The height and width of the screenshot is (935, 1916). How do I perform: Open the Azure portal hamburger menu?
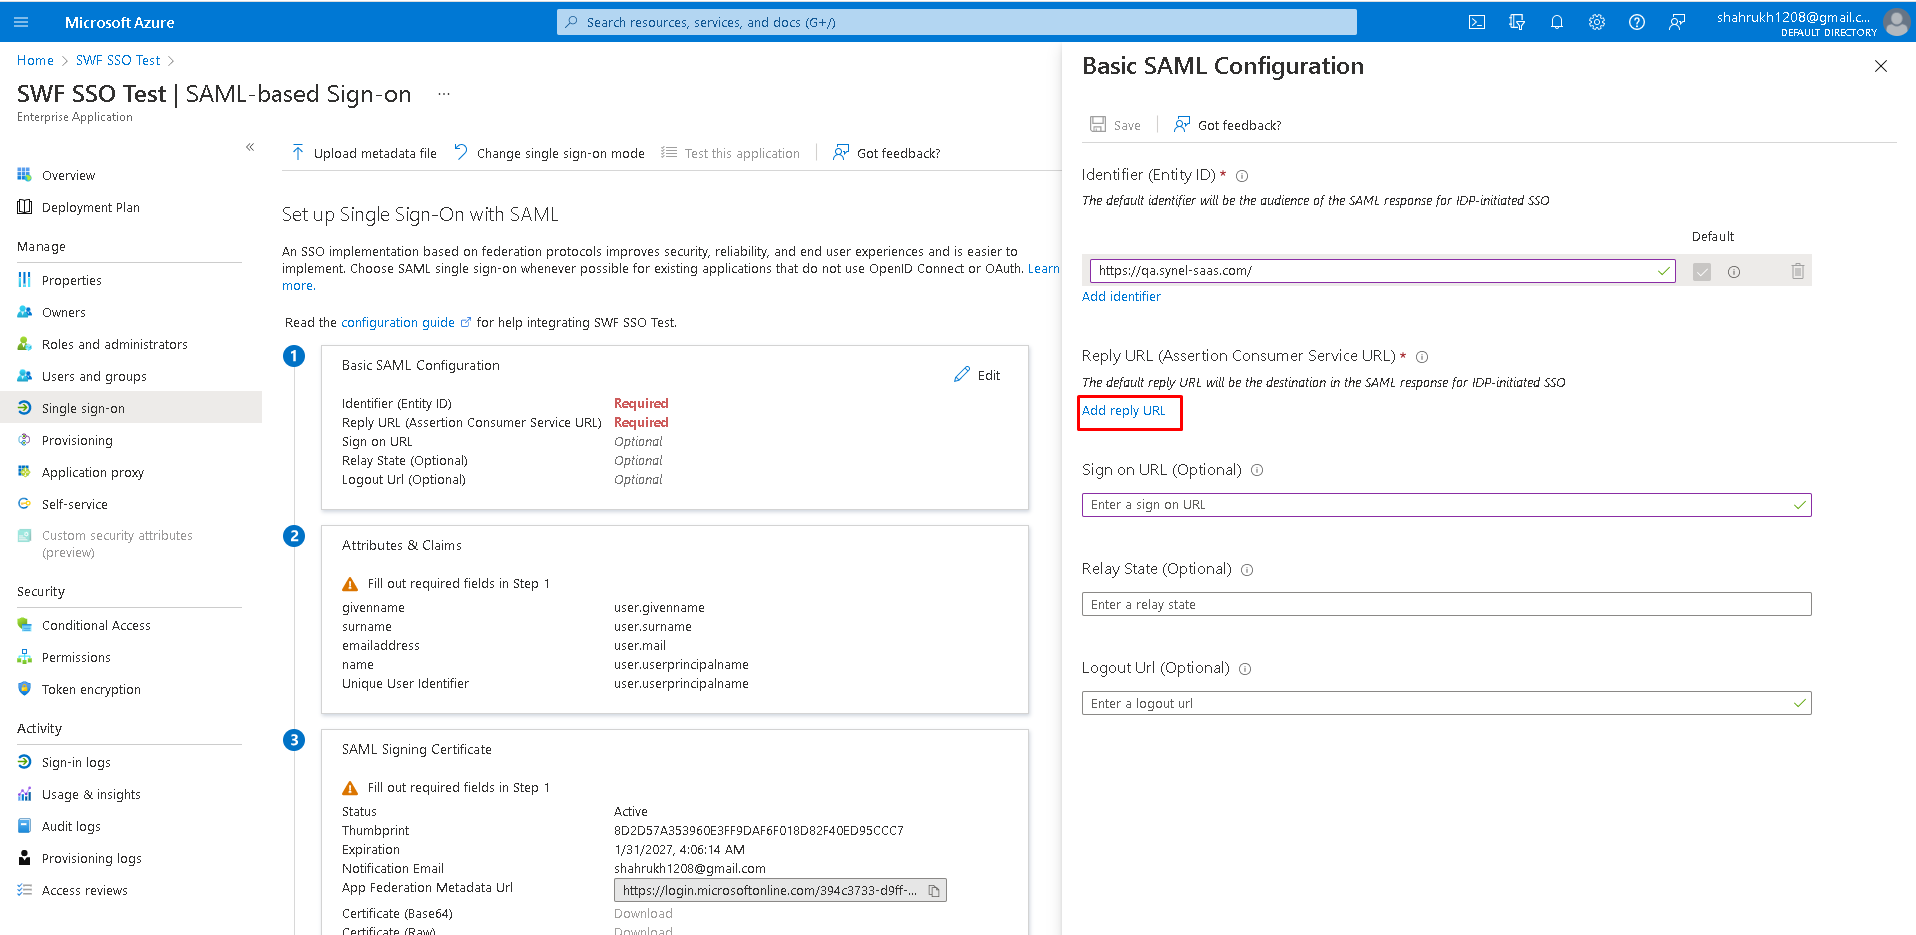pyautogui.click(x=21, y=22)
